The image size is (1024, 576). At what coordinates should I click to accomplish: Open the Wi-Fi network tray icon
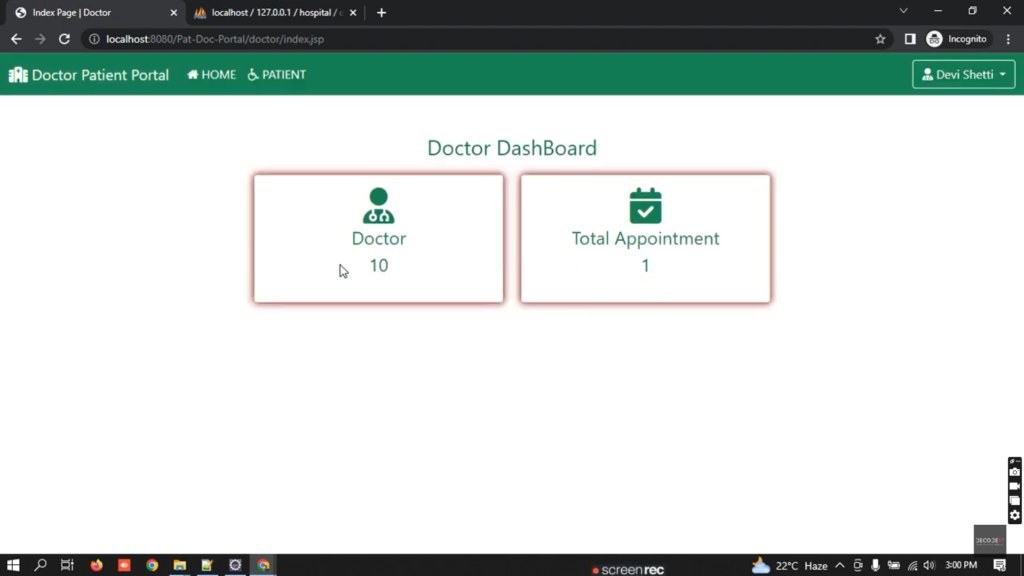(x=912, y=566)
